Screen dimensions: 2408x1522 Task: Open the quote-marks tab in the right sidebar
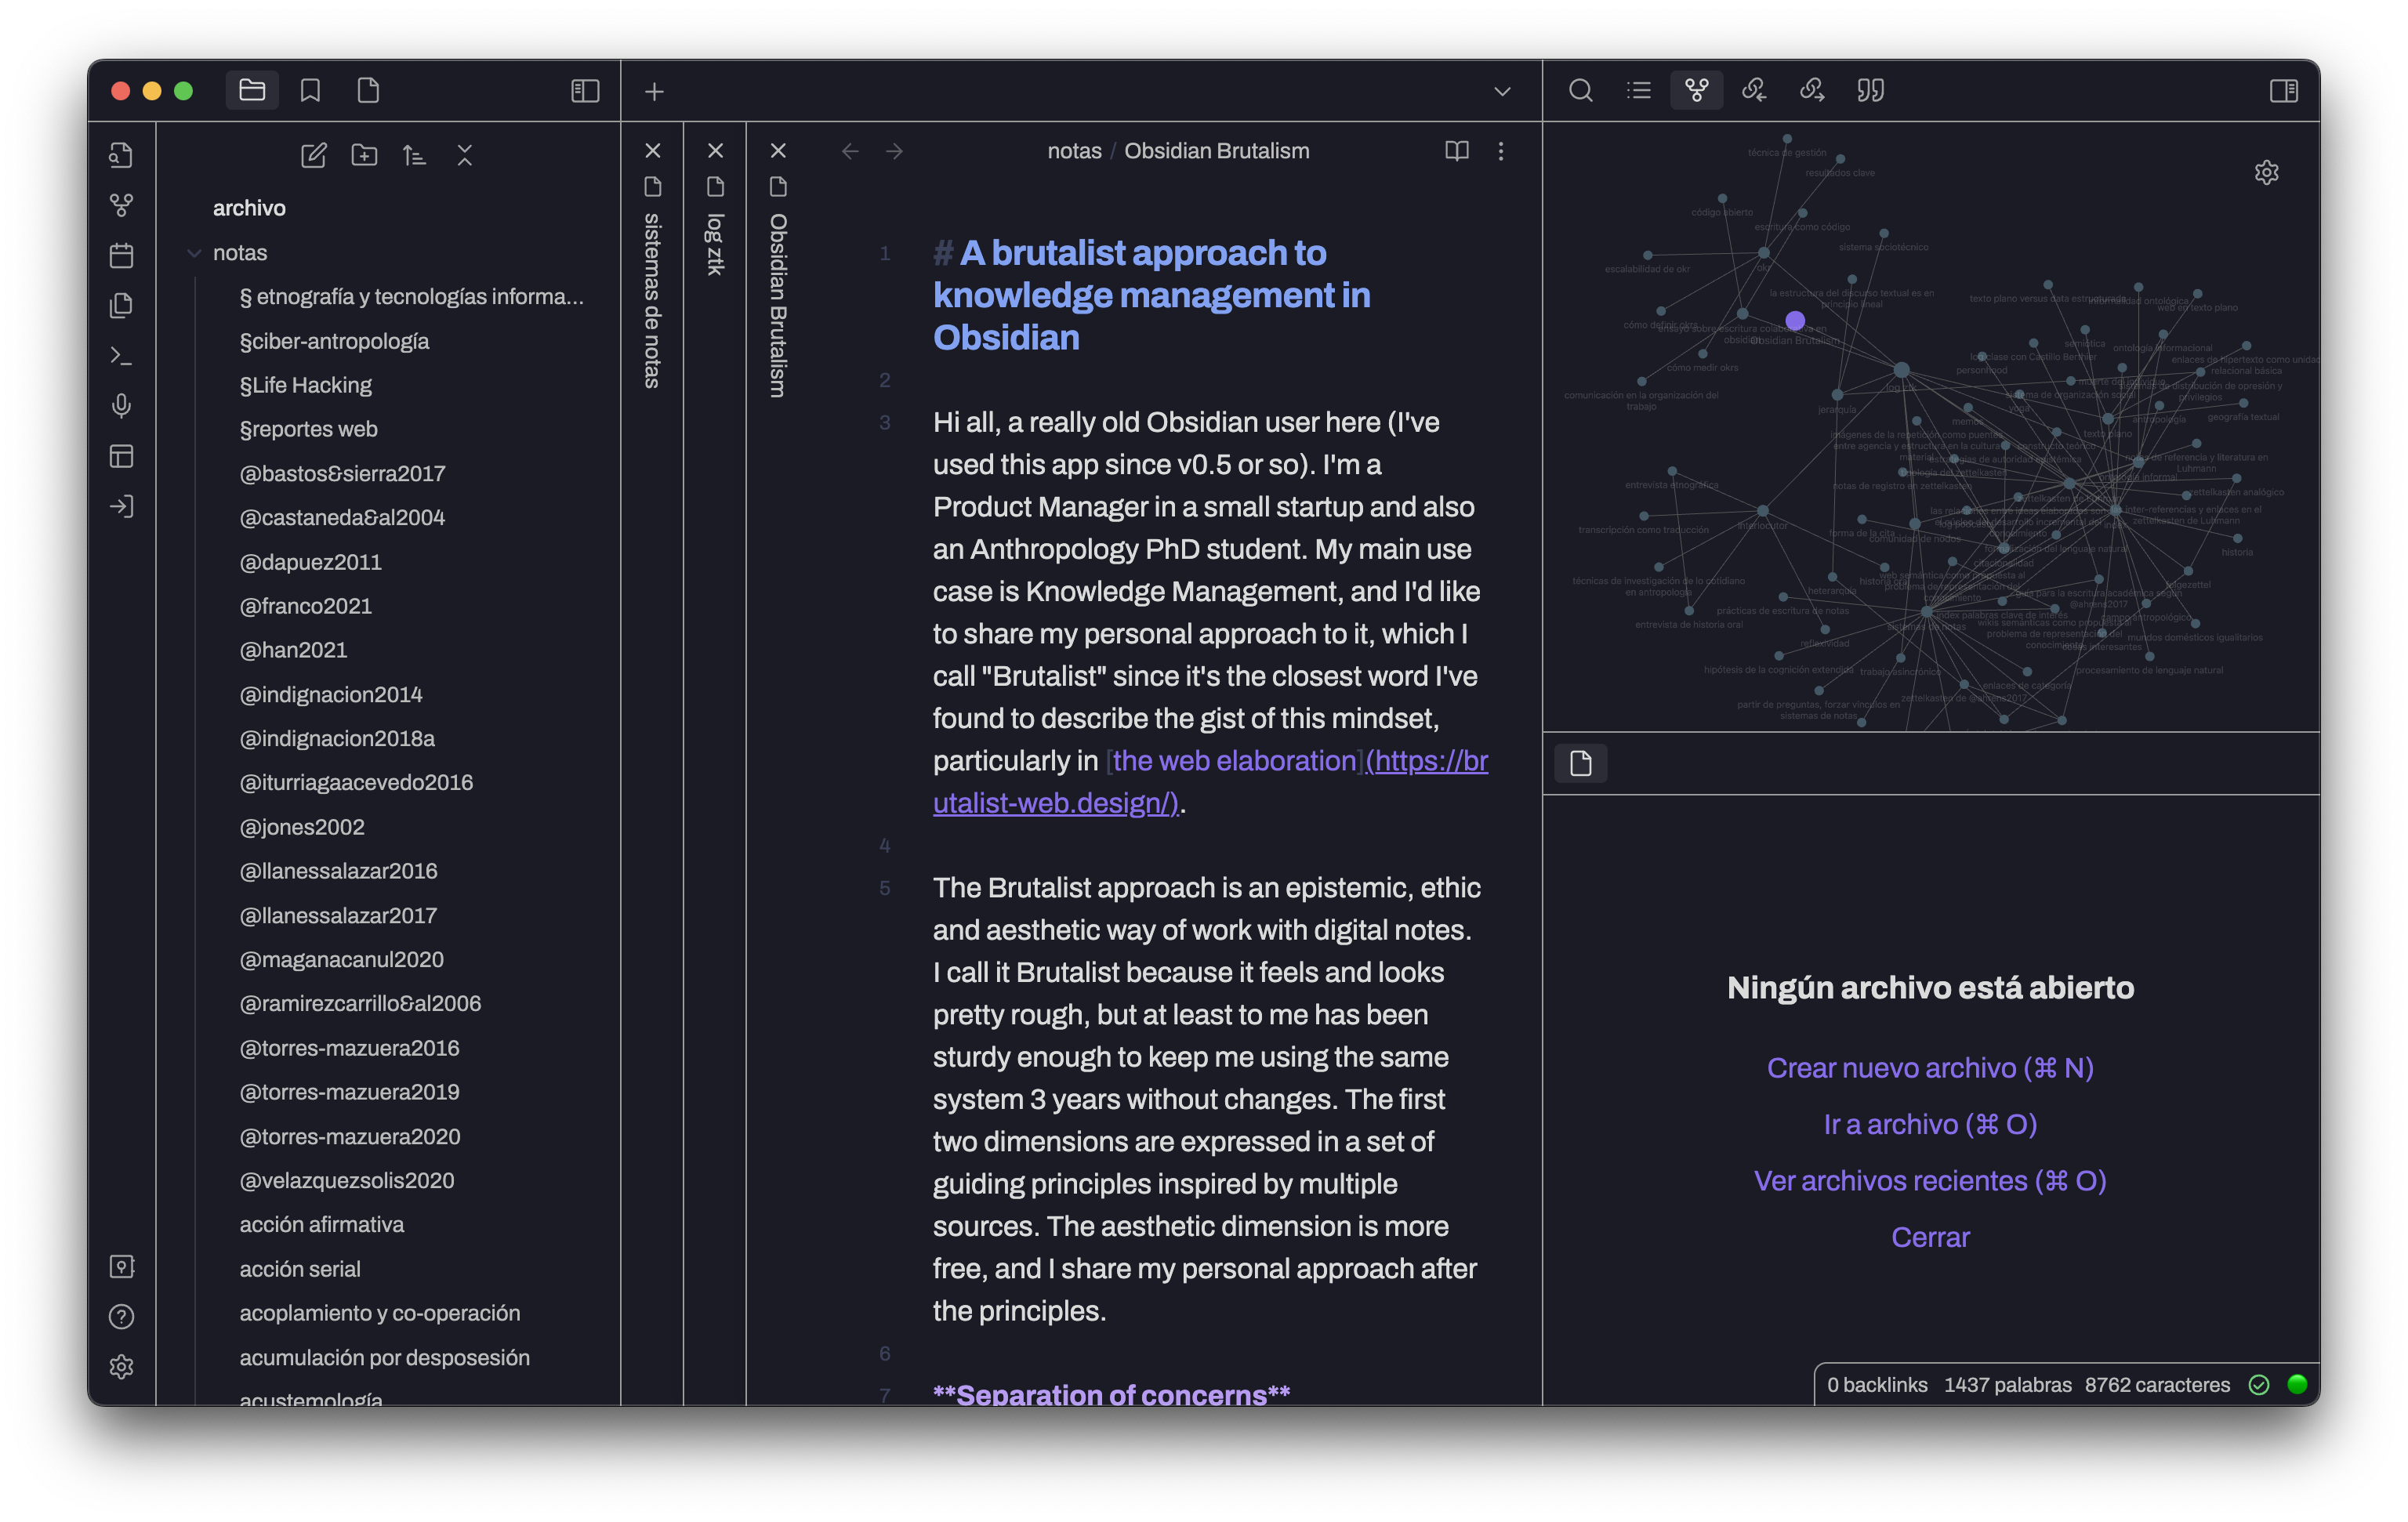coord(1870,91)
